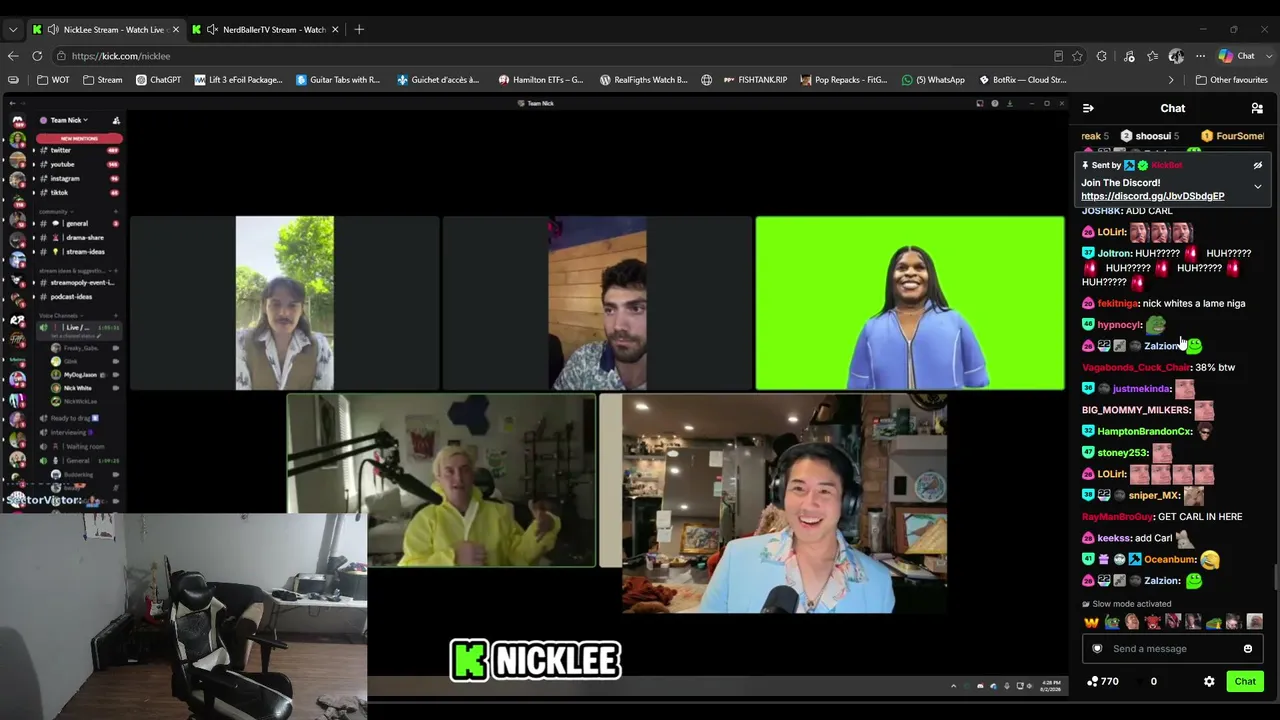Image resolution: width=1280 pixels, height=720 pixels.
Task: Click the channel points icon showing 770
Action: pyautogui.click(x=1093, y=682)
